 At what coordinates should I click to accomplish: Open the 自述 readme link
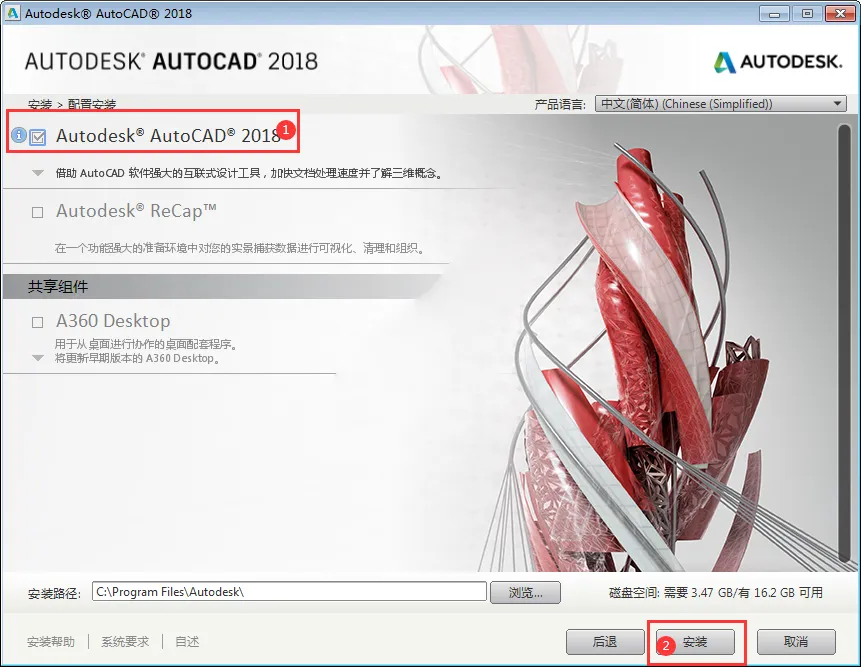(187, 642)
